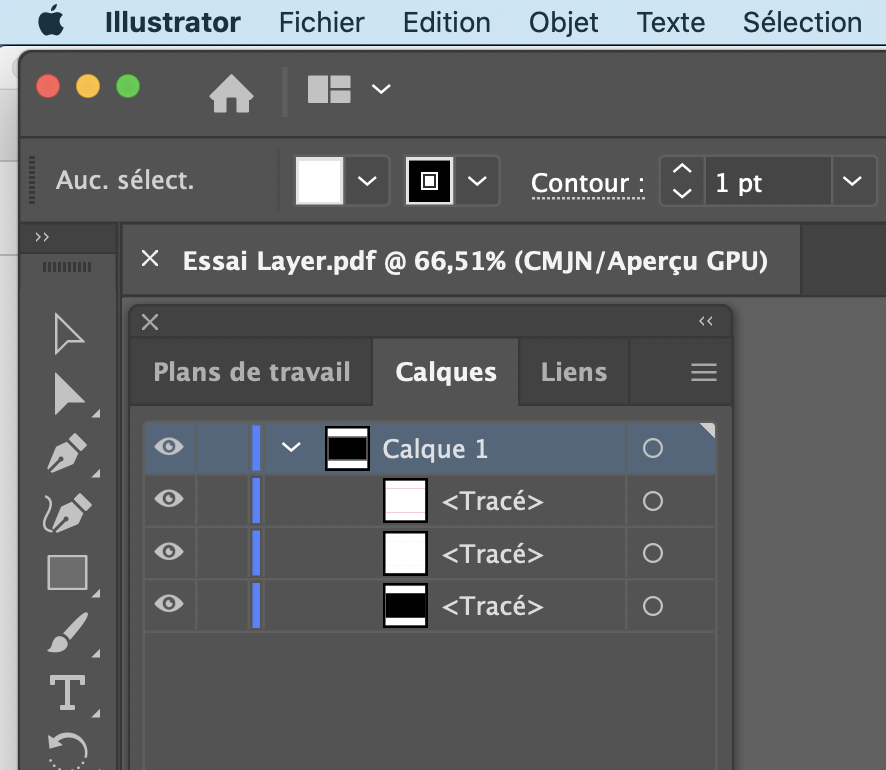Select the Curvature tool
Viewport: 886px width, 770px height.
point(67,512)
